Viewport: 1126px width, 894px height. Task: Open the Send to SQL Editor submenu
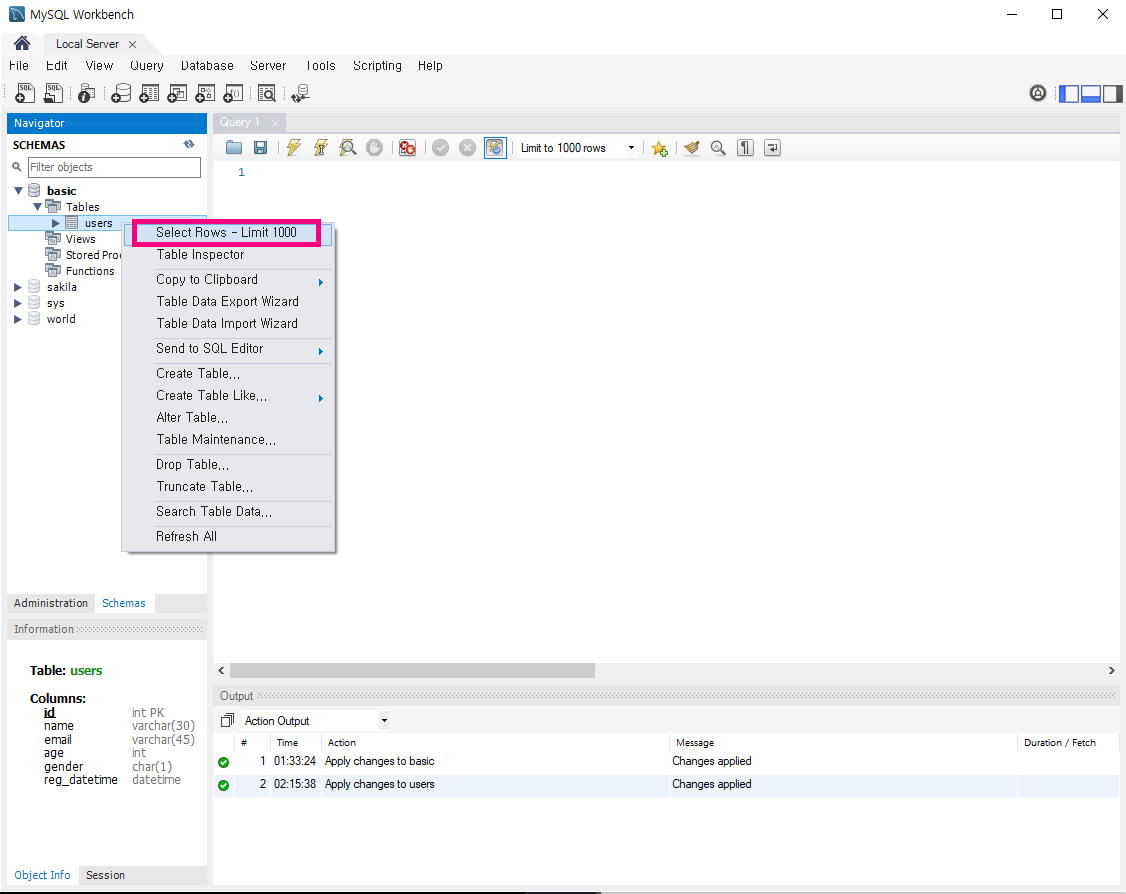coord(228,349)
